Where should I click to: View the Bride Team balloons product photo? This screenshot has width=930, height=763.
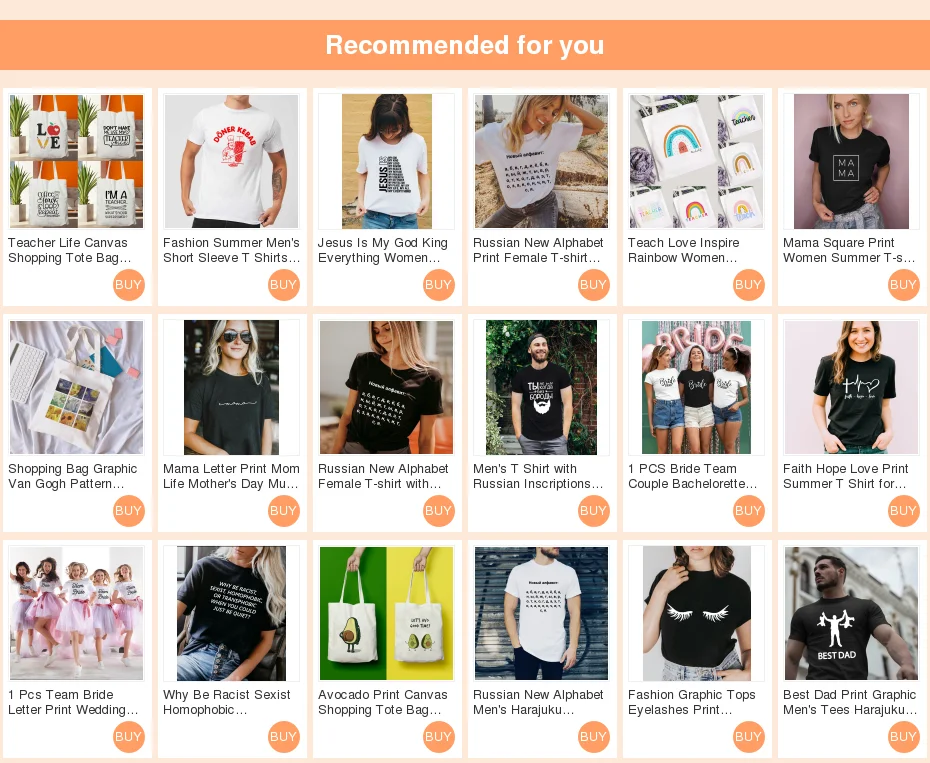(696, 387)
